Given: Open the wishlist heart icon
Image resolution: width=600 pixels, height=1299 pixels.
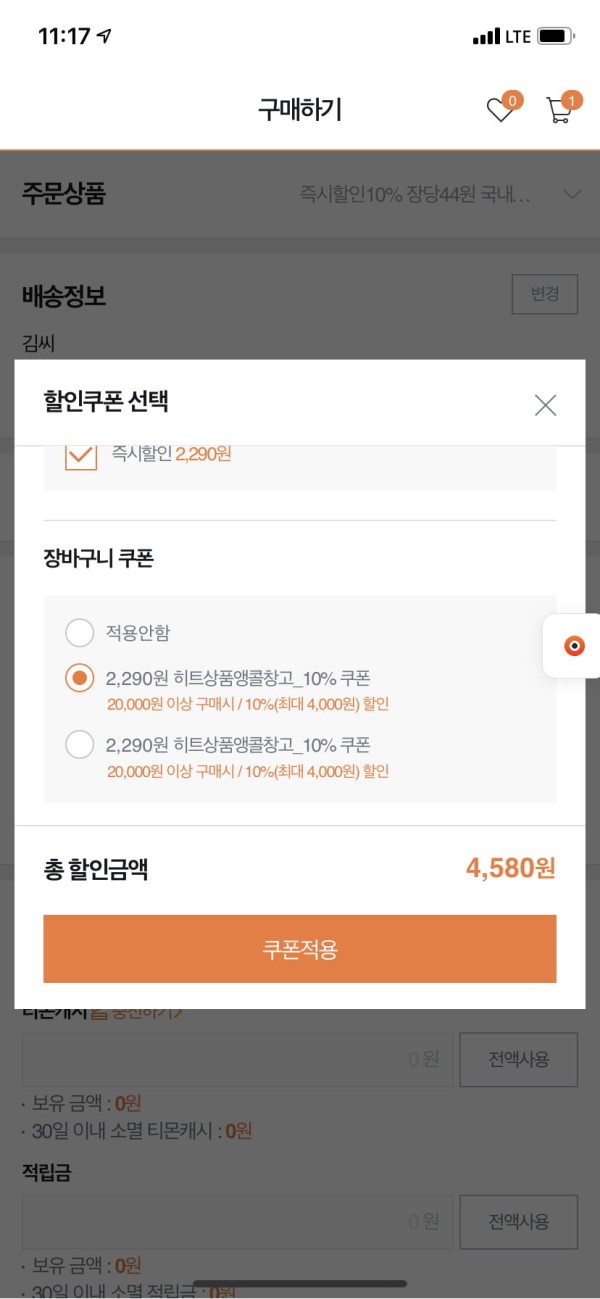Looking at the screenshot, I should (x=500, y=109).
